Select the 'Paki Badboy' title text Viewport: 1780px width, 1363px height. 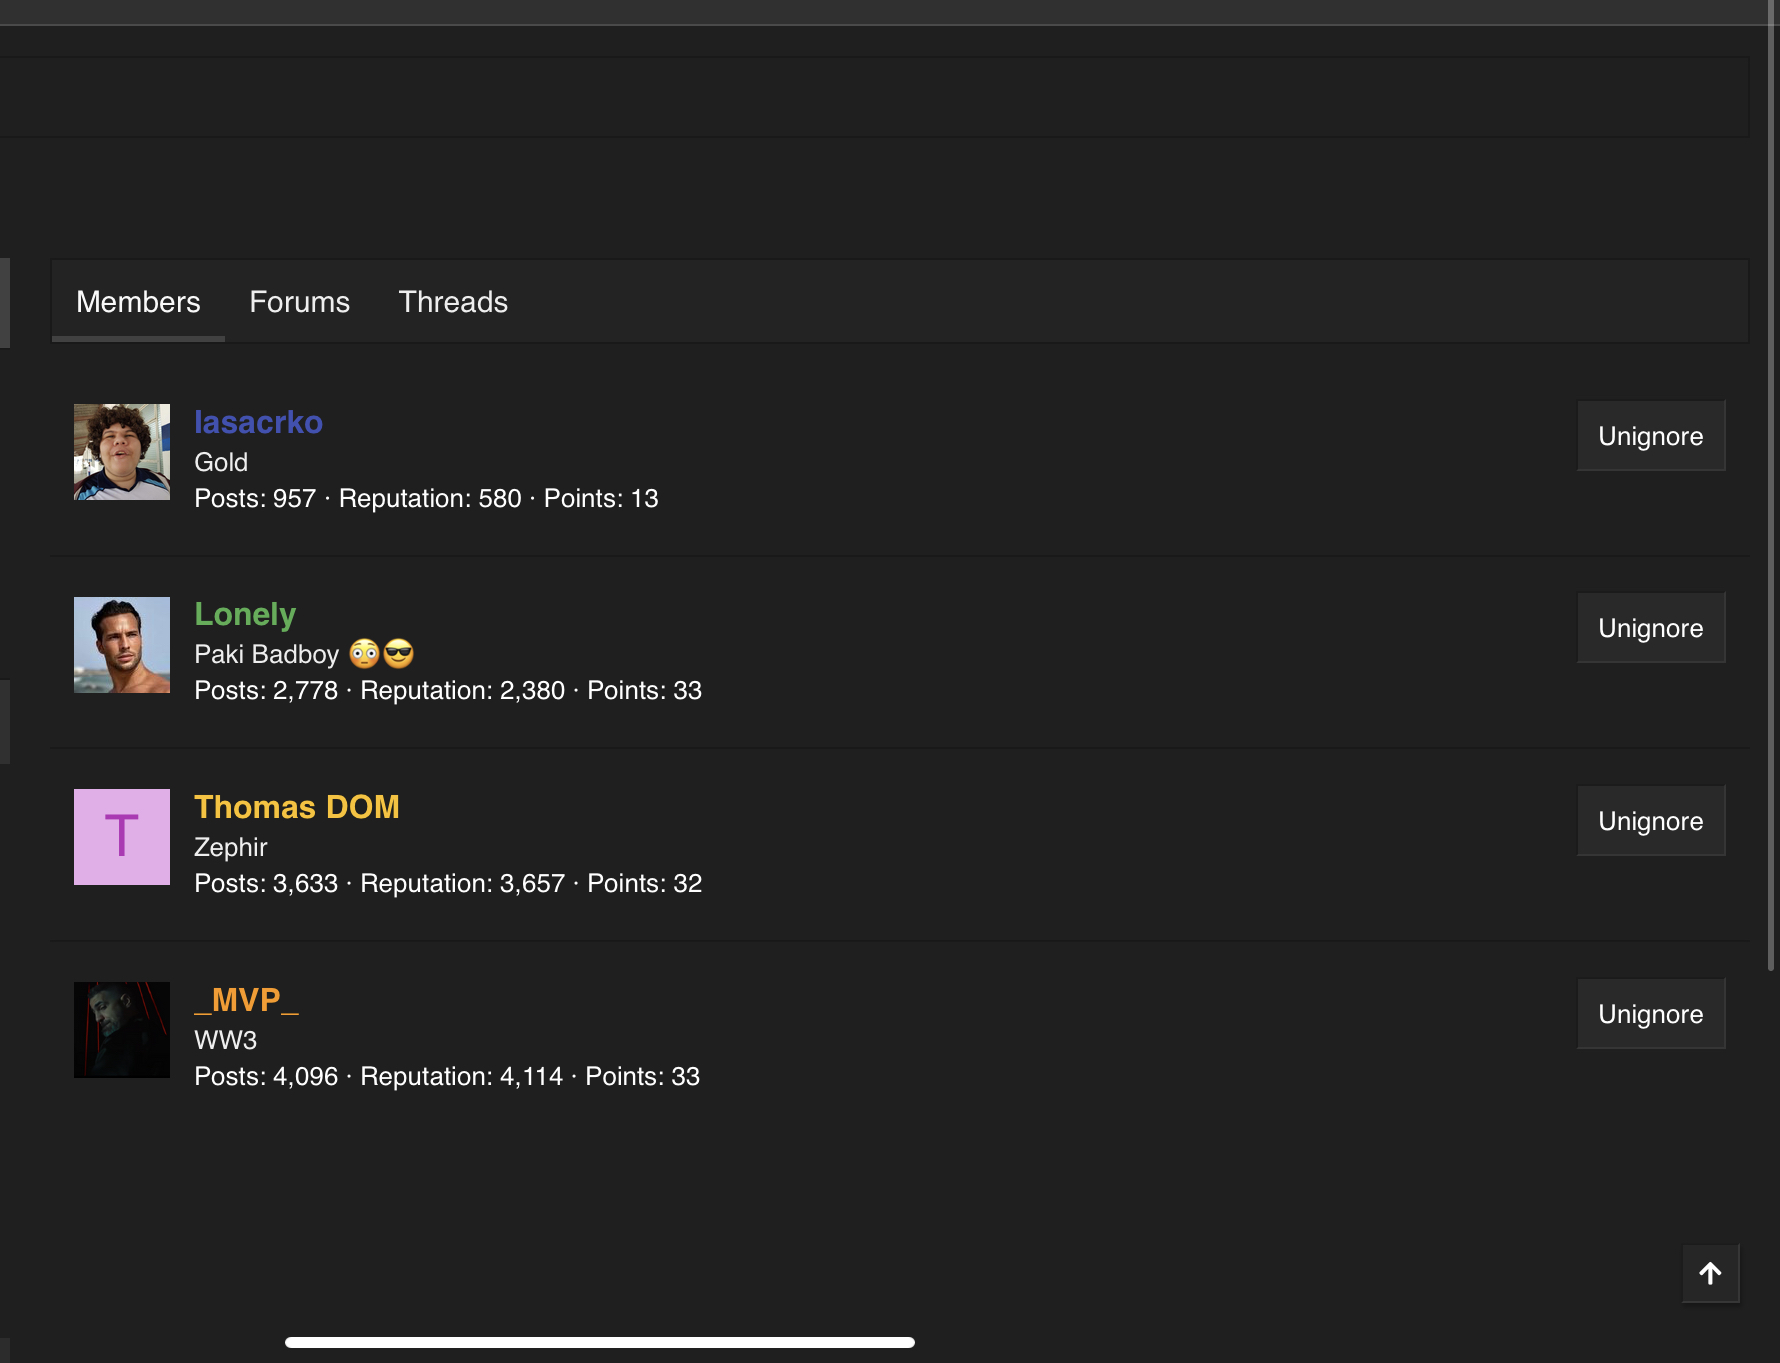267,654
